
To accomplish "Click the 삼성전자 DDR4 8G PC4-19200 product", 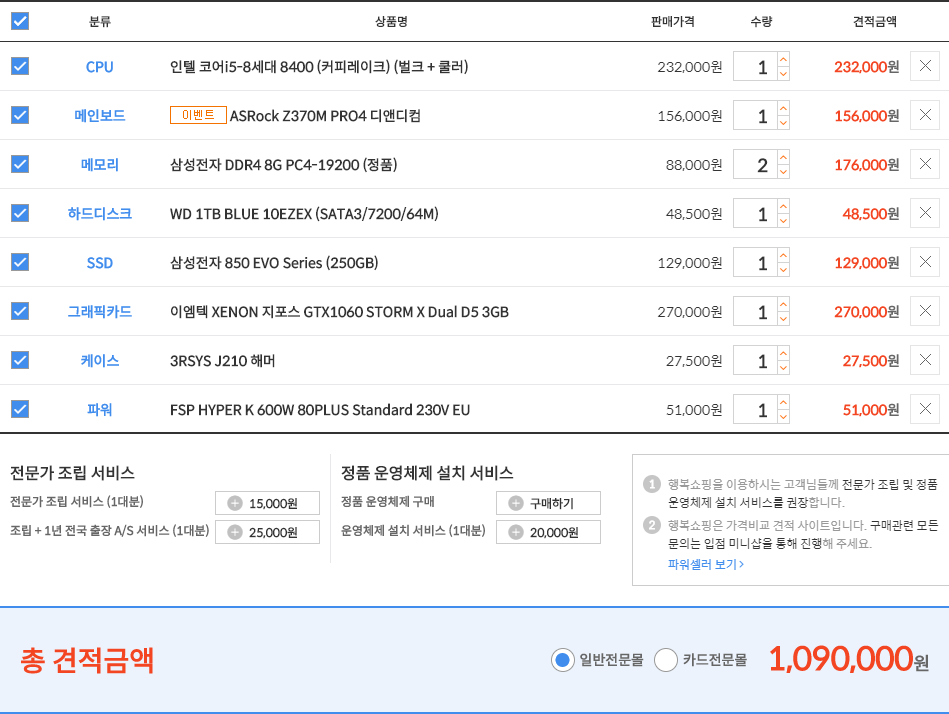I will point(283,165).
